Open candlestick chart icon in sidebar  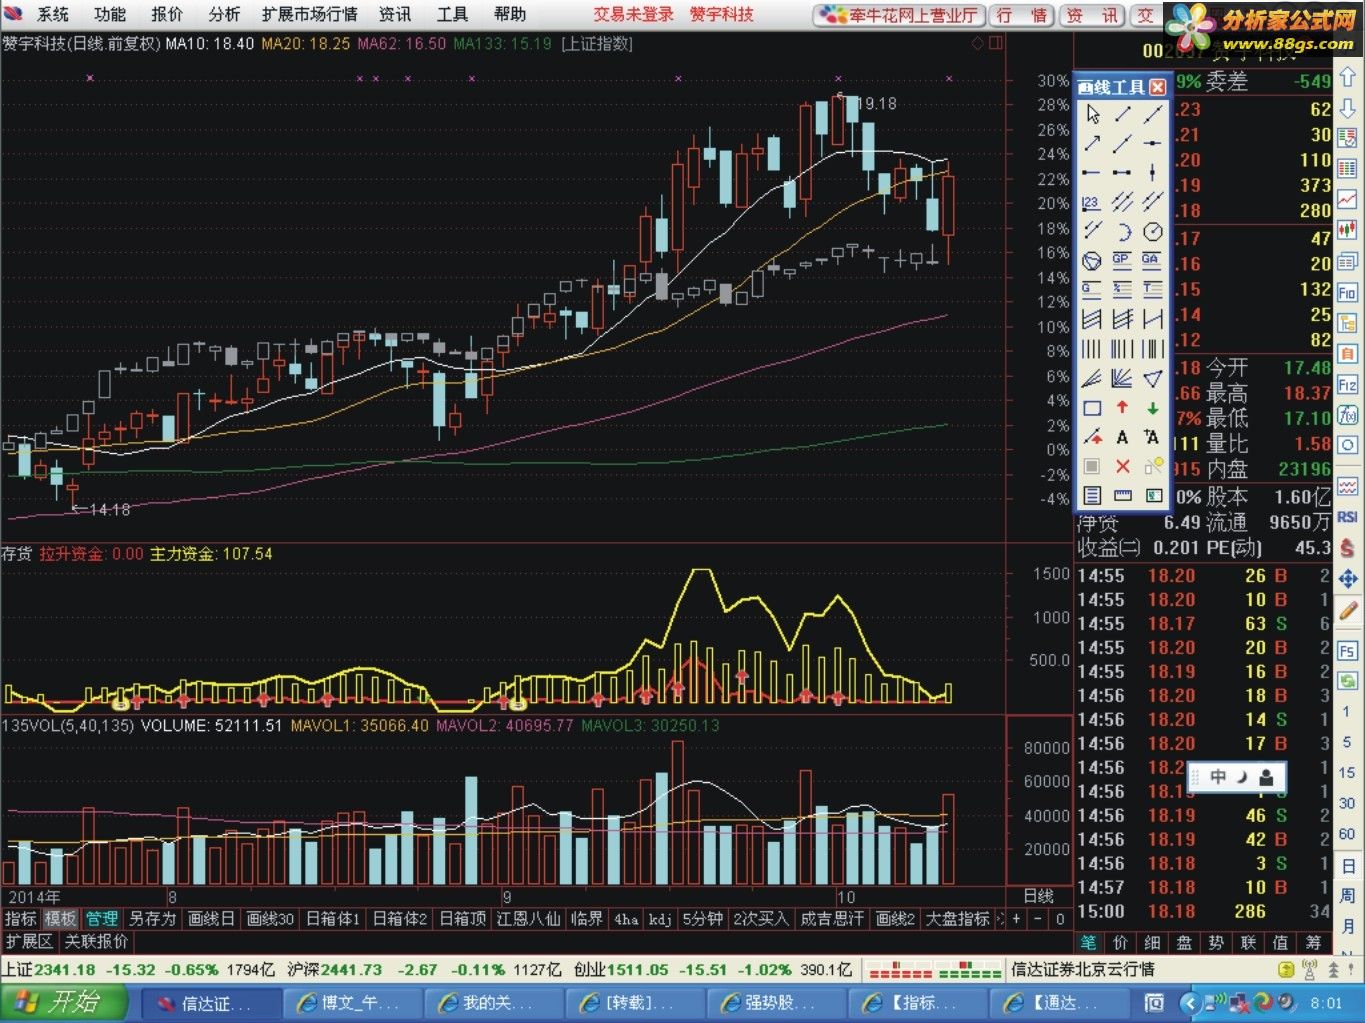(1348, 230)
